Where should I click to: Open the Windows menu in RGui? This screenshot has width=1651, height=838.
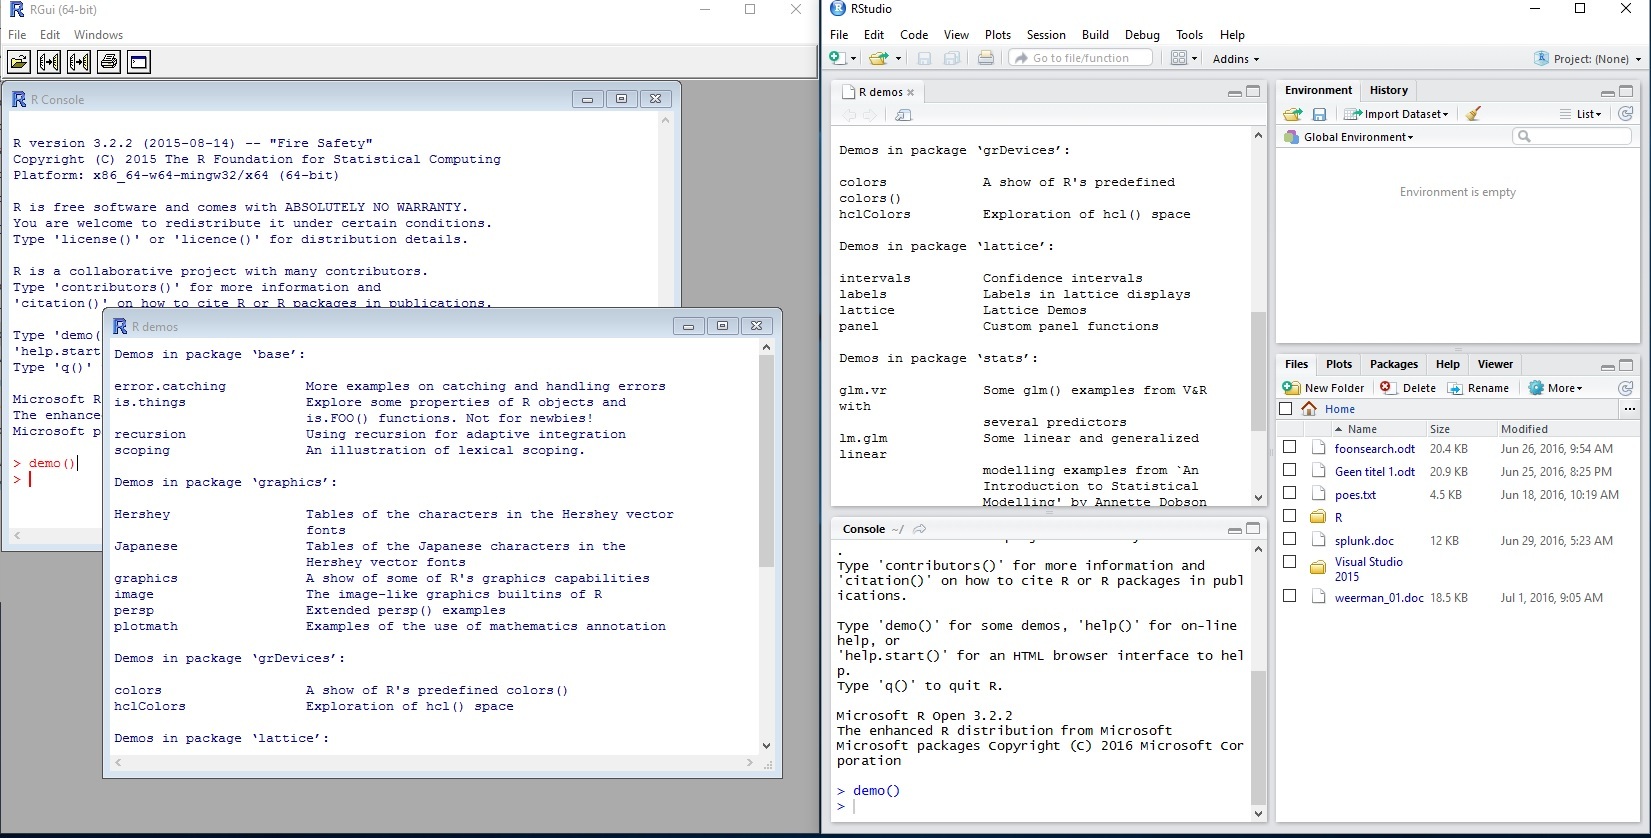tap(98, 34)
